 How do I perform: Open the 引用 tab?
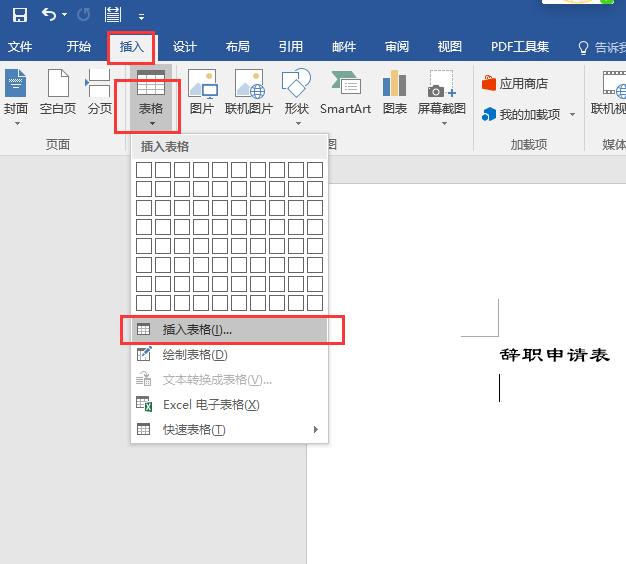click(x=291, y=47)
